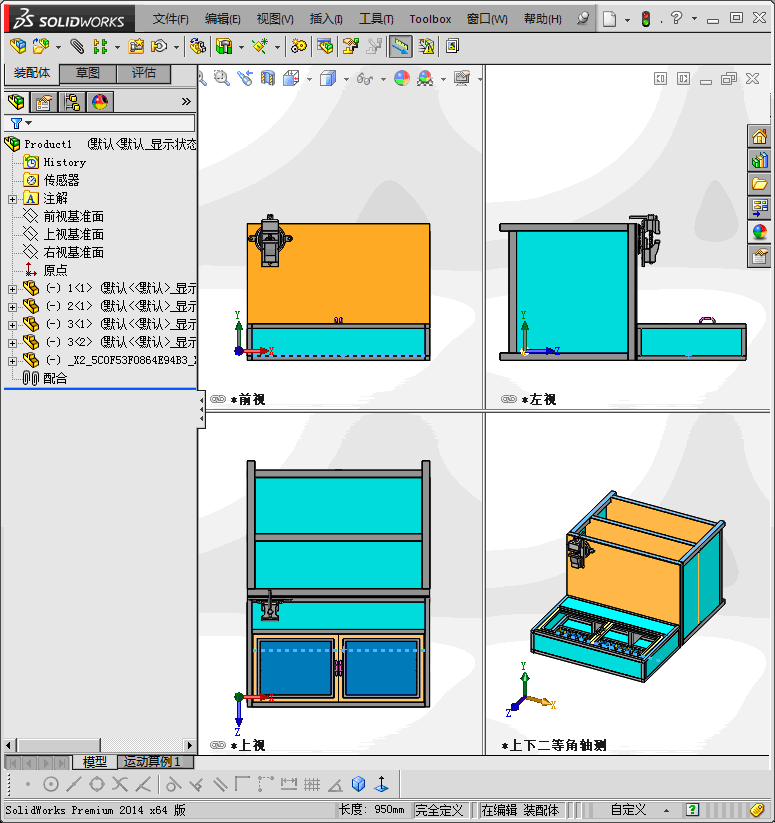Switch to the 运动算例1 motion study tab

[x=152, y=762]
